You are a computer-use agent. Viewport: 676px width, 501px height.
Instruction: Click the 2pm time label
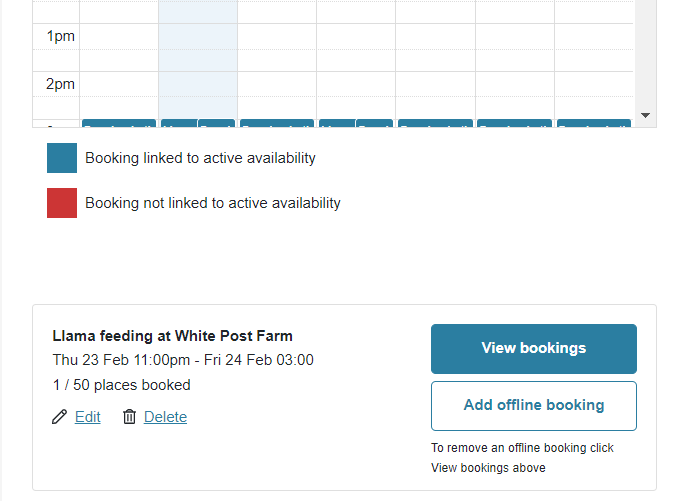click(x=60, y=84)
